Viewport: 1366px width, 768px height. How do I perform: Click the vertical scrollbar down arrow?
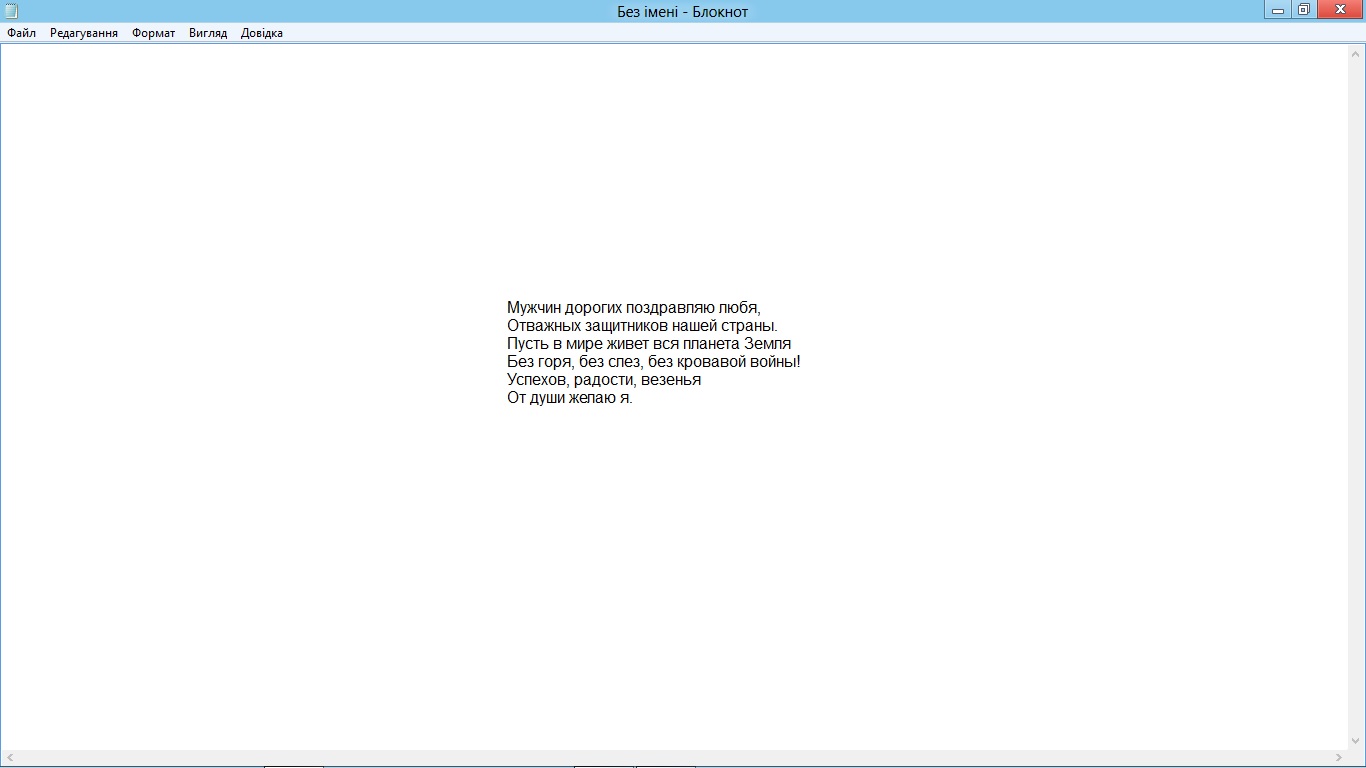[x=1357, y=741]
